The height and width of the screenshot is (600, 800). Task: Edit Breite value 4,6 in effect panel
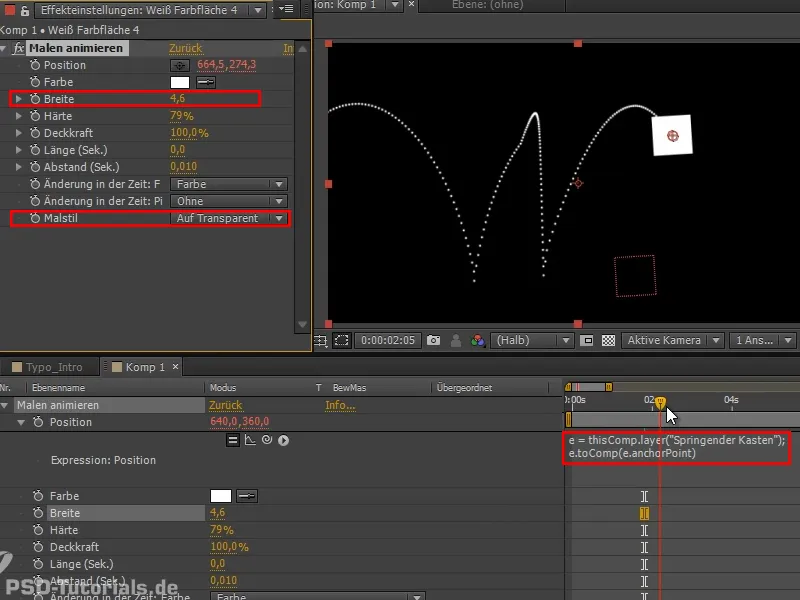177,98
